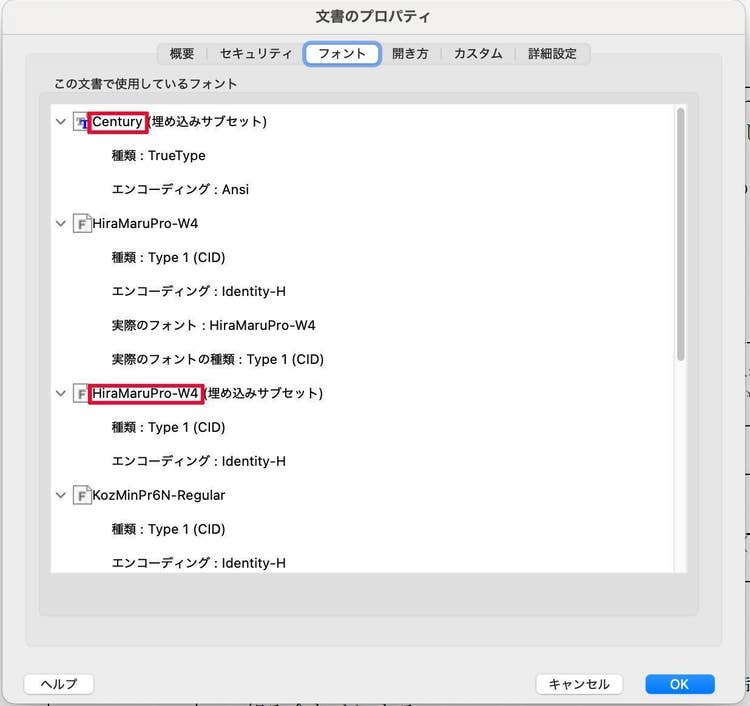Collapse the non-embedded HiraMaruPro-W4 entry chevron

[61, 224]
